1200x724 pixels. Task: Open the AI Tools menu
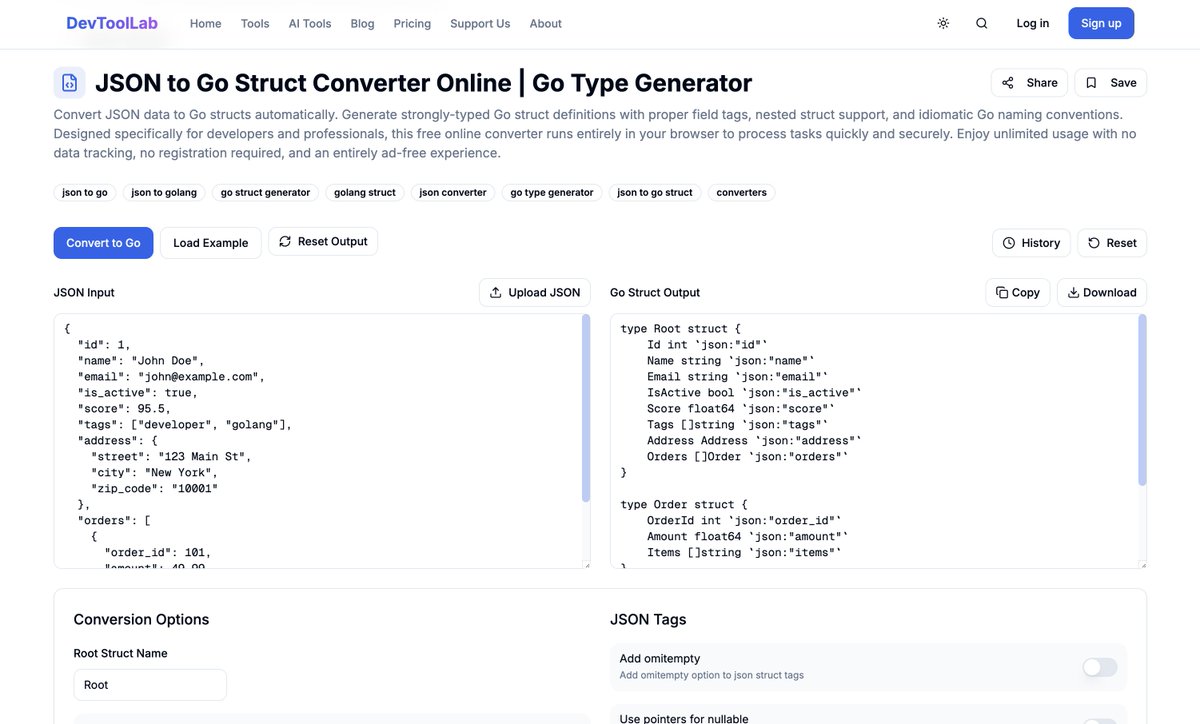coord(310,23)
